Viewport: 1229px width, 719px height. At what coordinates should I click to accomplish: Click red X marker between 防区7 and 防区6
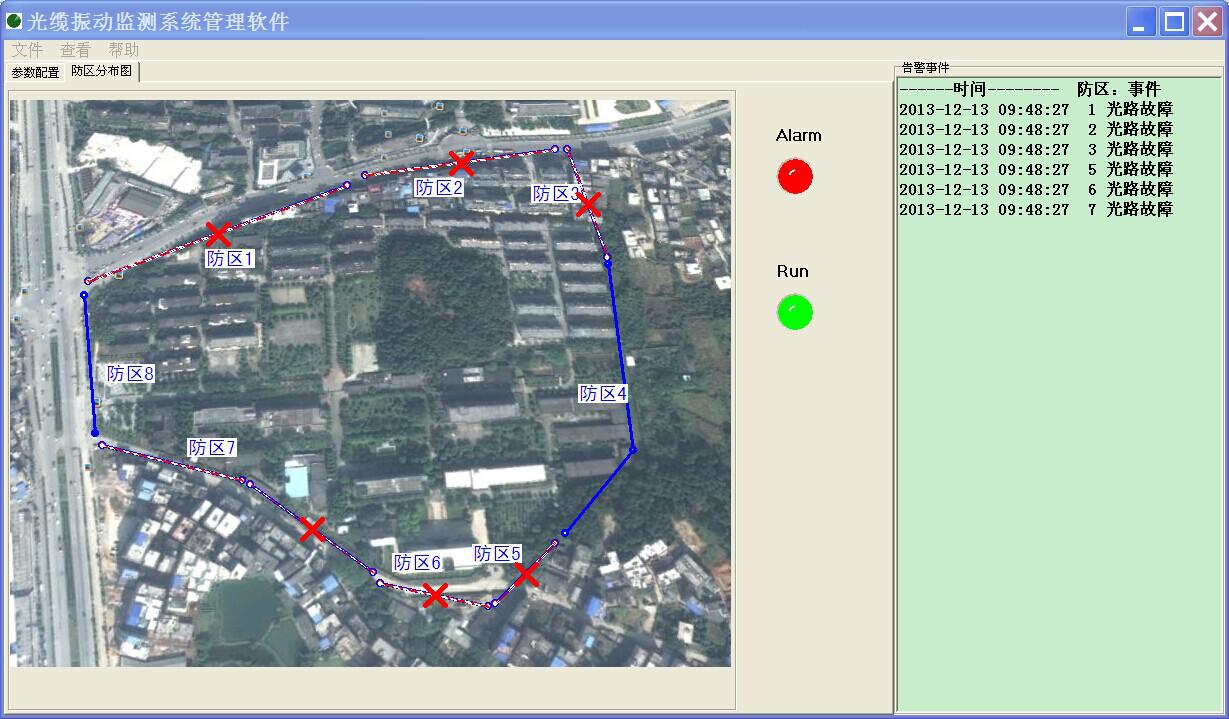313,529
